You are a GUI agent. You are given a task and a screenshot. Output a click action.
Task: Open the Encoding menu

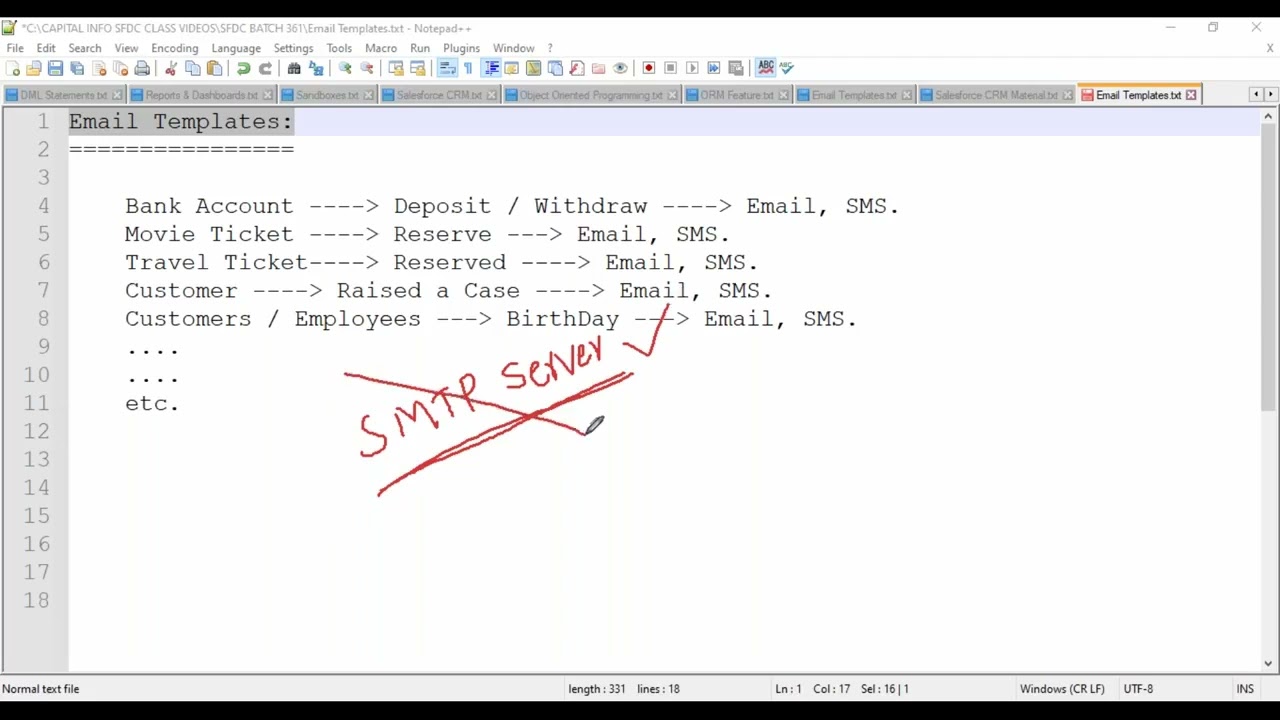pos(175,48)
